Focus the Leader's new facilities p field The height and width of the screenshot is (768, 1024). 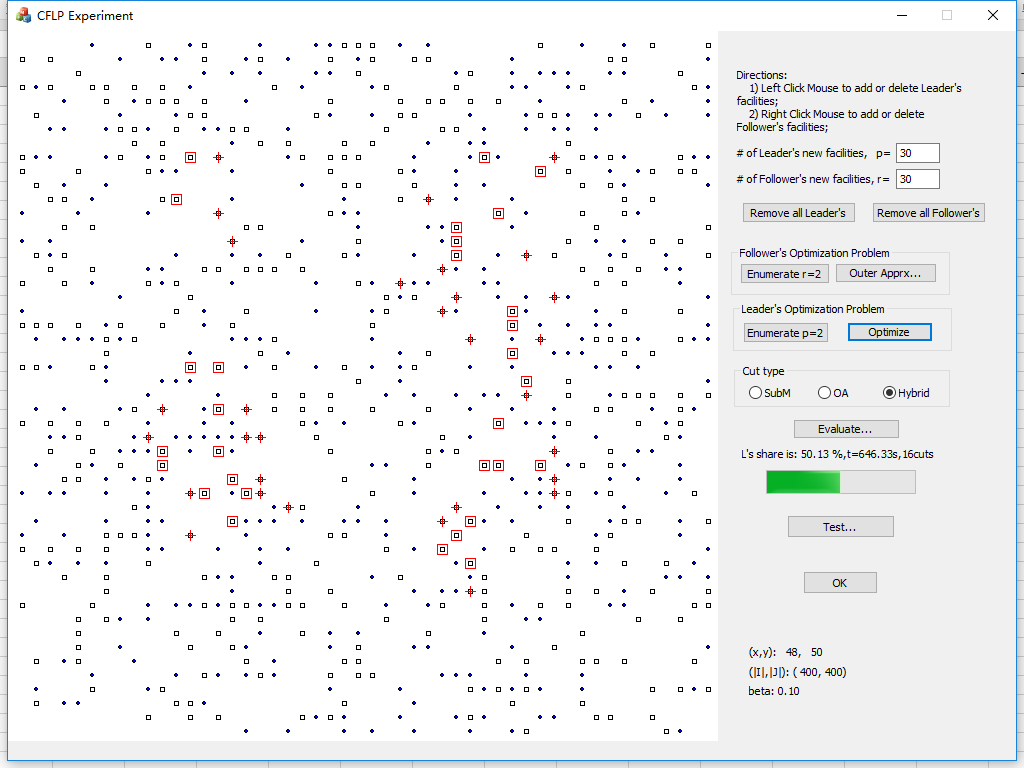[x=917, y=153]
